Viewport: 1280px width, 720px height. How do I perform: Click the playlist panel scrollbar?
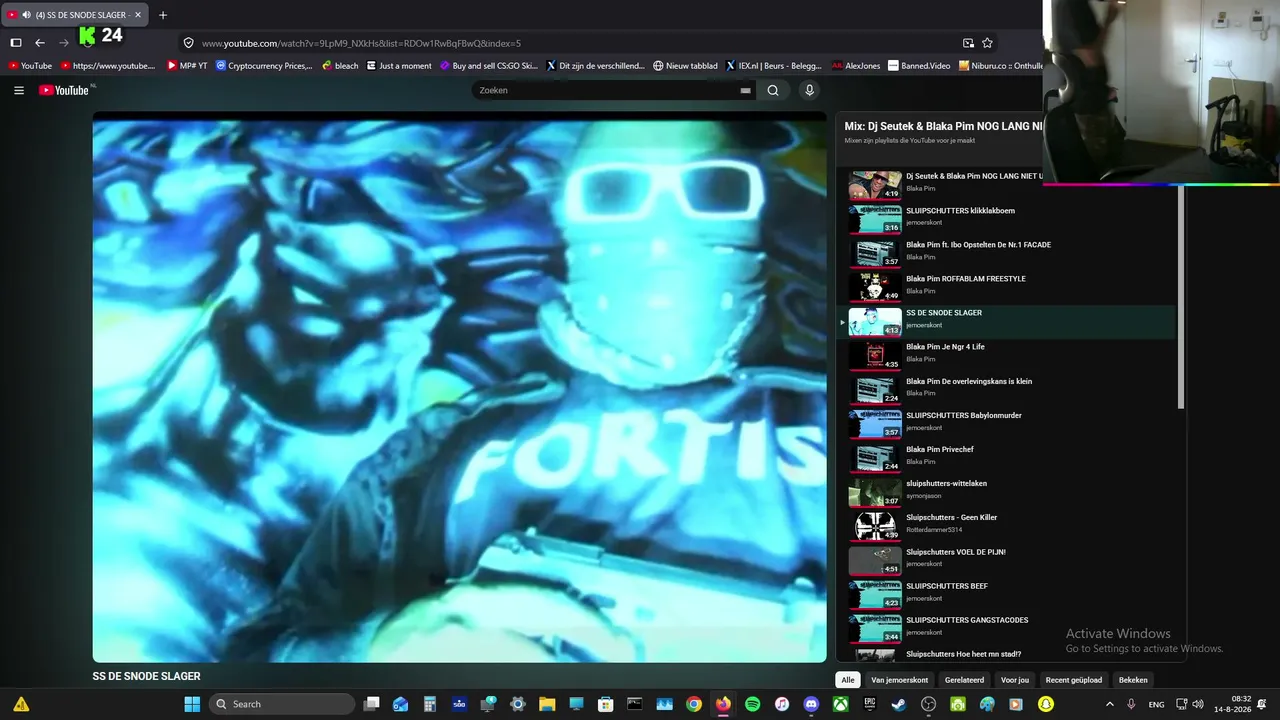point(1181,297)
